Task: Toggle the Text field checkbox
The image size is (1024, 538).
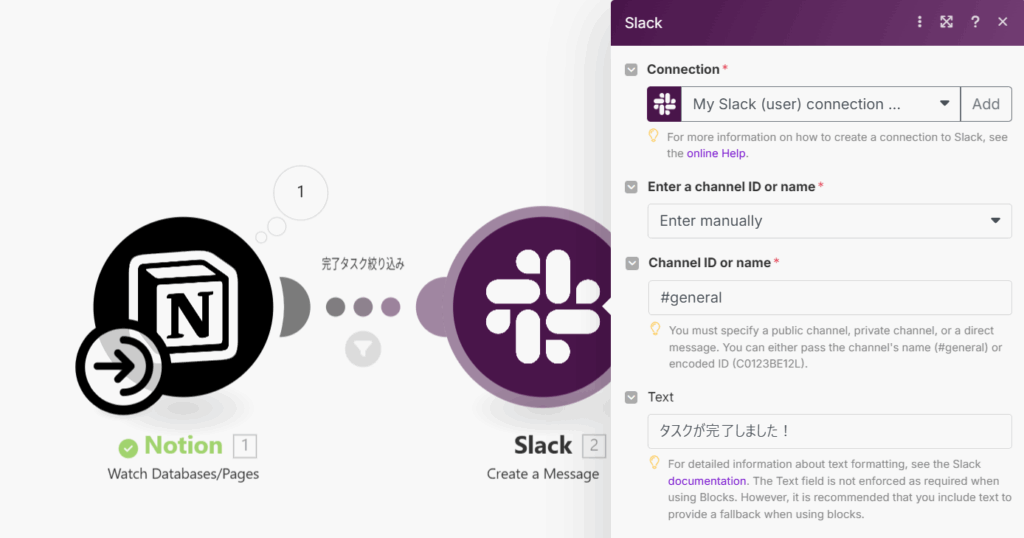Action: [x=631, y=397]
